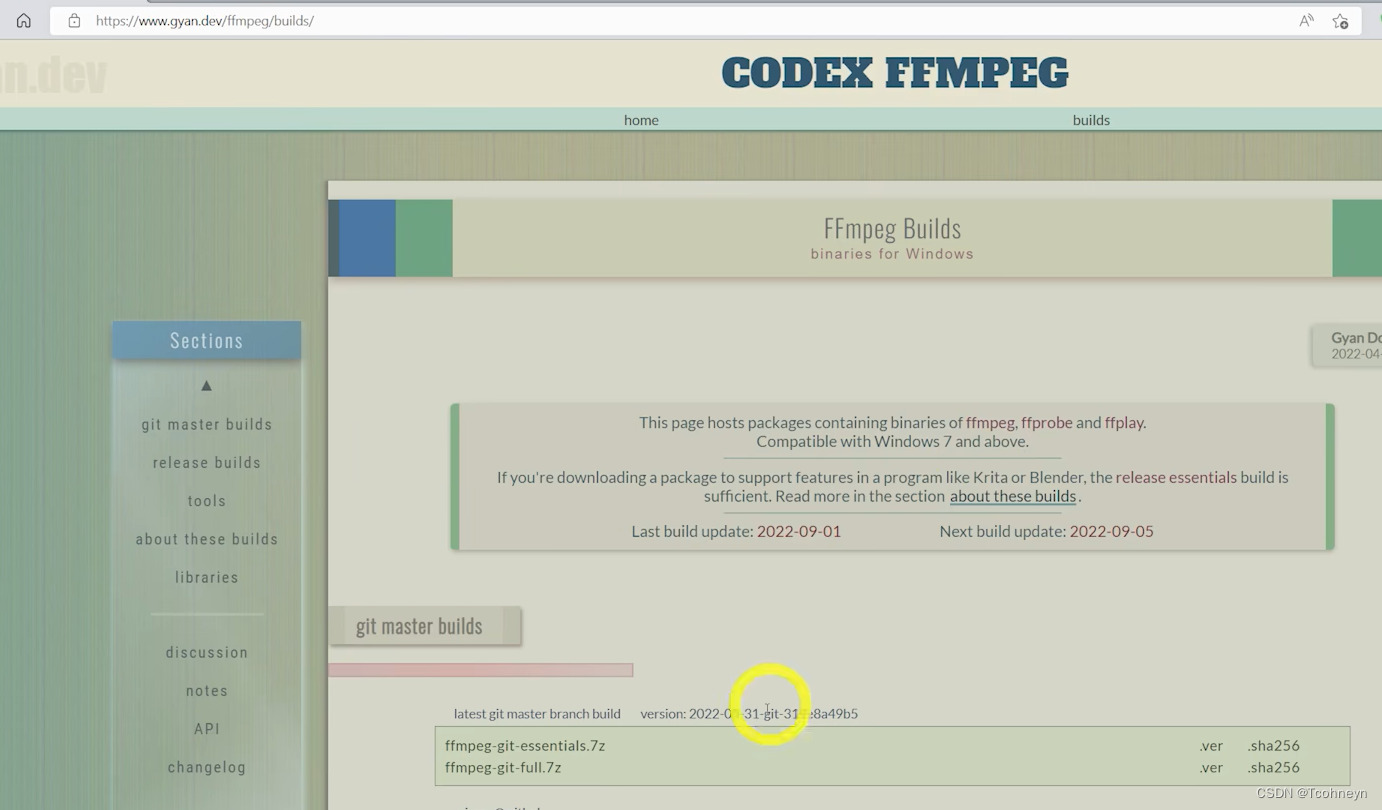The width and height of the screenshot is (1382, 810).
Task: Open the discussion sidebar link
Action: click(x=207, y=652)
